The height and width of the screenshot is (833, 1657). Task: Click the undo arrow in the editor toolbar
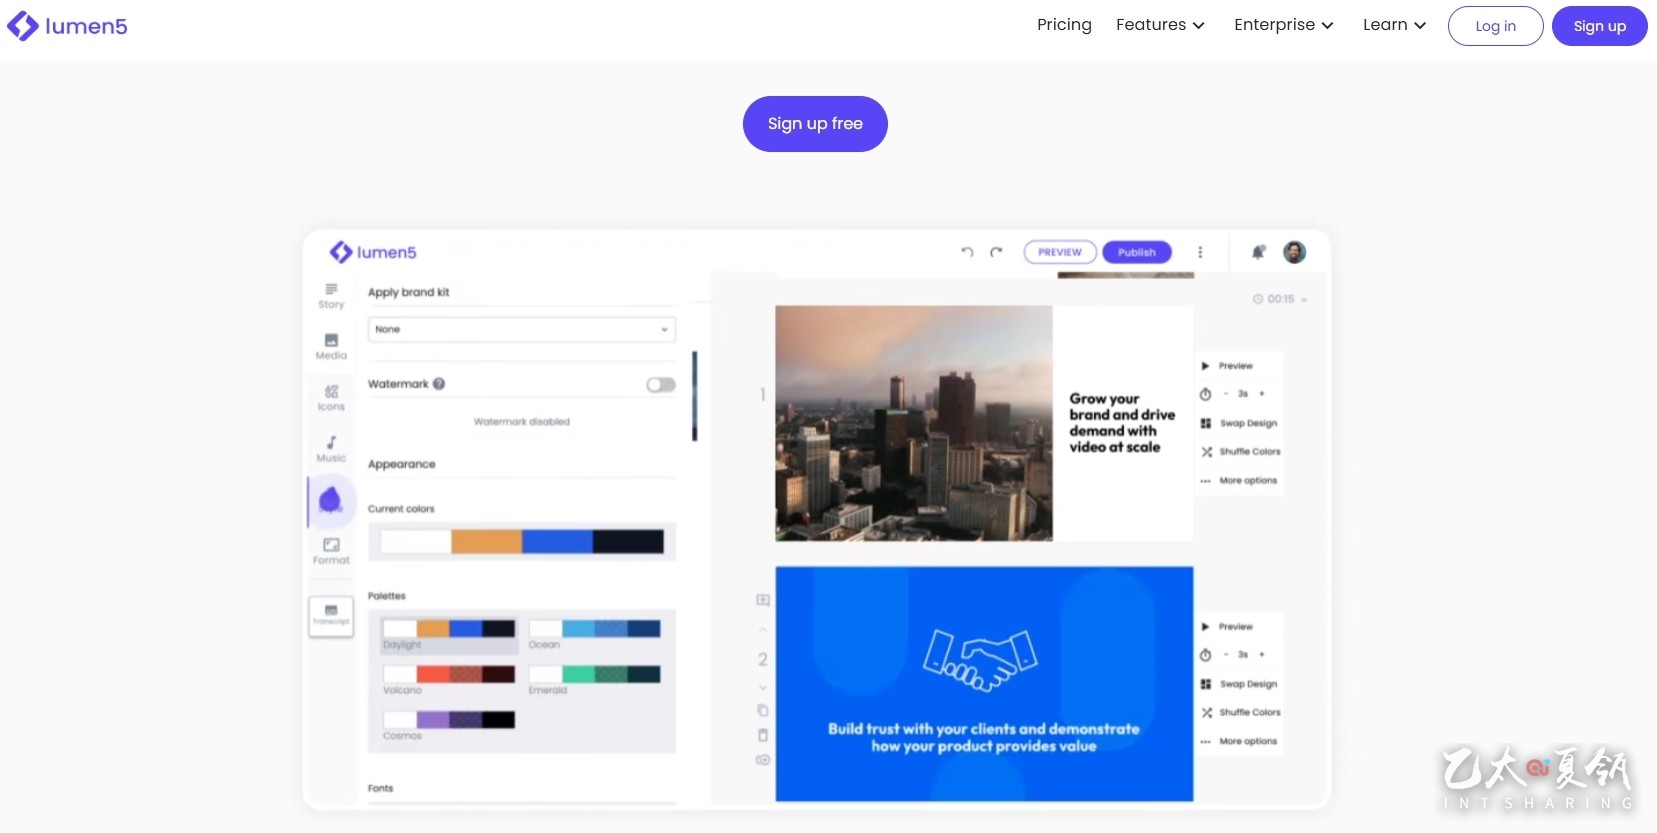pos(967,252)
